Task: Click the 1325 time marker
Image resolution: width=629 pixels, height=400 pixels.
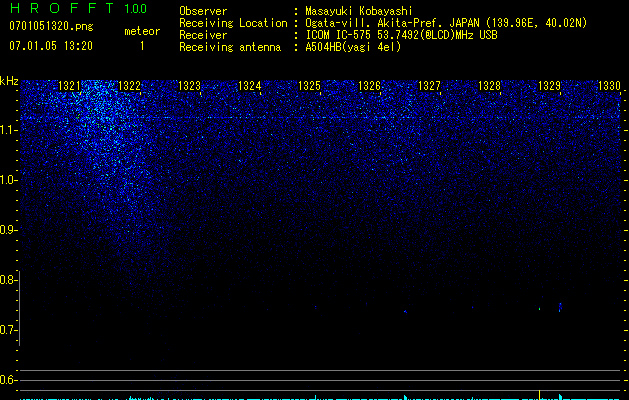Action: click(x=310, y=86)
